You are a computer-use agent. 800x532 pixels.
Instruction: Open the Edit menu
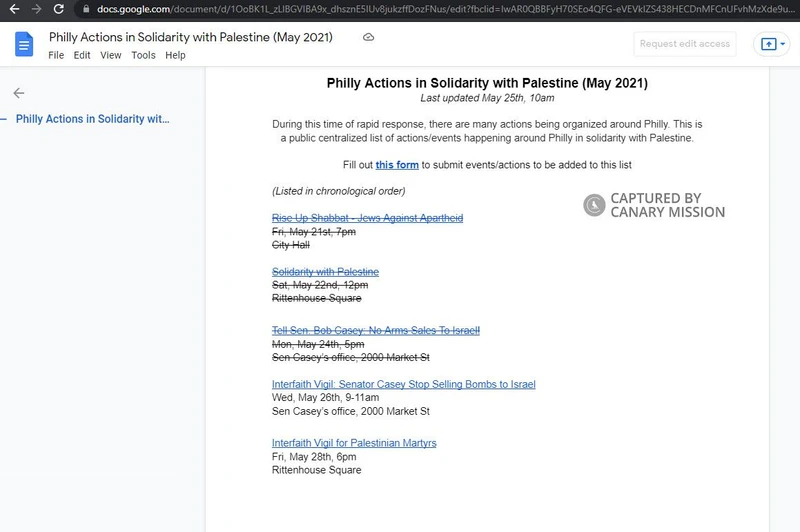tap(82, 55)
